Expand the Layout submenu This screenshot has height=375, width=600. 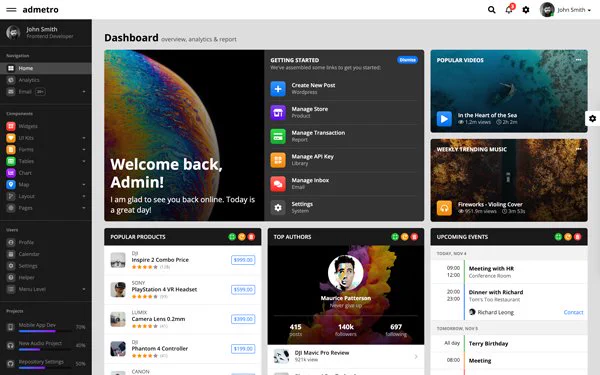tap(84, 196)
